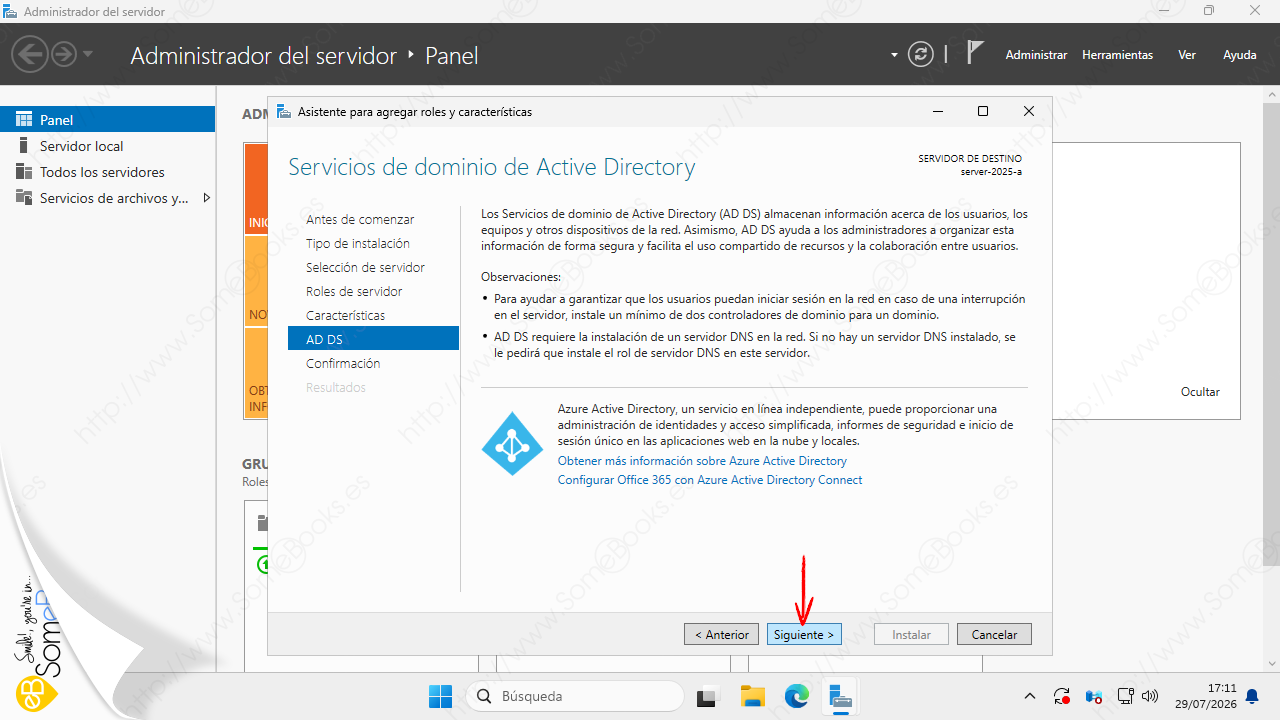The image size is (1280, 720).
Task: Open the notification bell in the taskbar
Action: (x=1252, y=696)
